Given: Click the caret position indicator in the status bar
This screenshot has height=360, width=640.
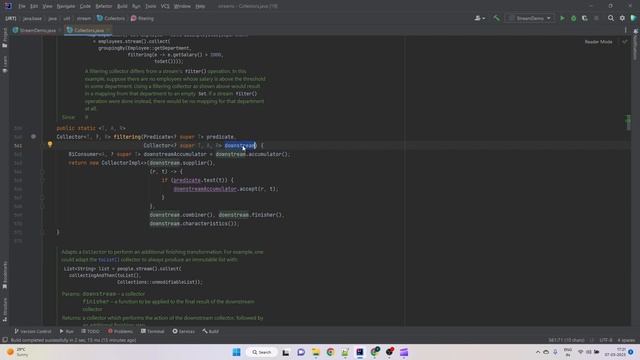Looking at the screenshot, I should coord(566,340).
